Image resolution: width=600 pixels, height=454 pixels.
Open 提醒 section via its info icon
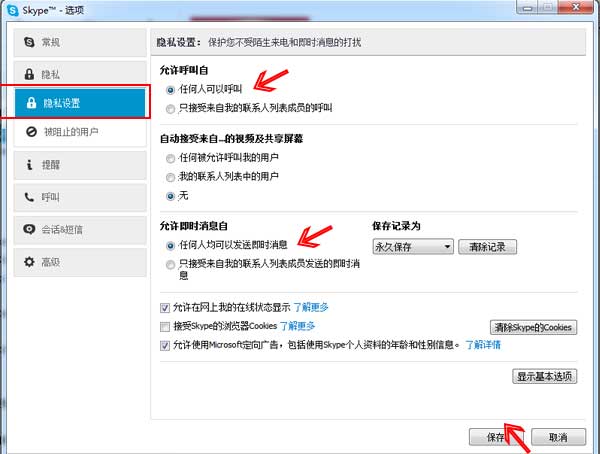click(x=31, y=165)
